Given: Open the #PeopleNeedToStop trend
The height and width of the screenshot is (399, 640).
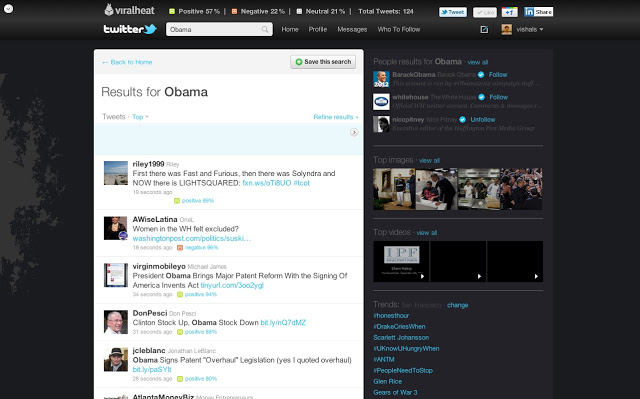Looking at the screenshot, I should pos(403,371).
